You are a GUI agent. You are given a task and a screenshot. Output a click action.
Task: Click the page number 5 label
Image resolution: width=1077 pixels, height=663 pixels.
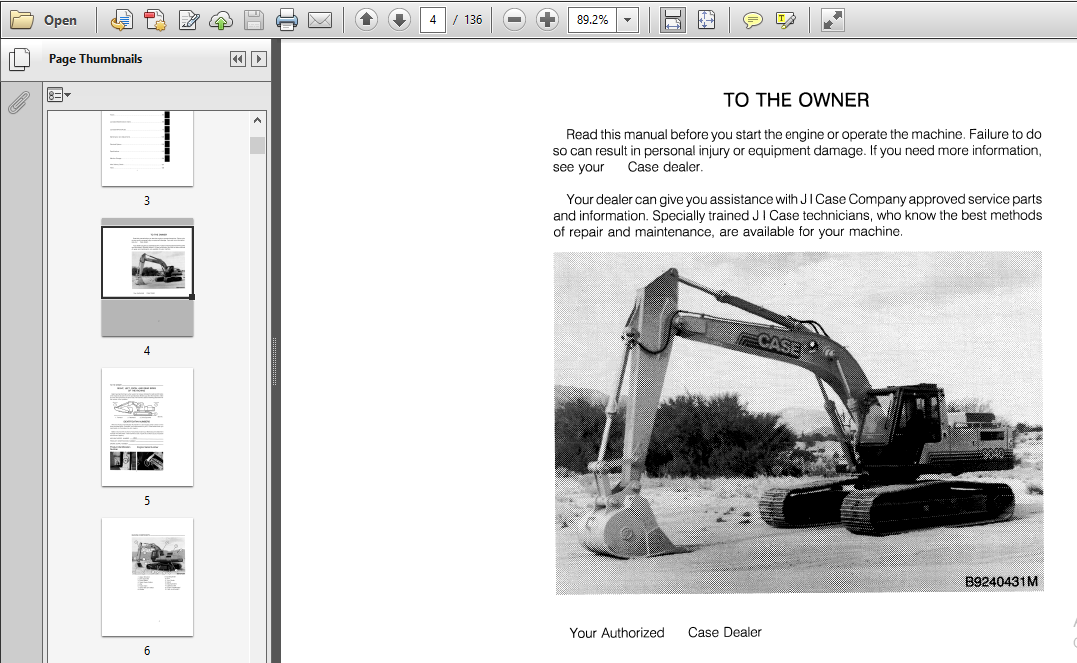(x=147, y=501)
